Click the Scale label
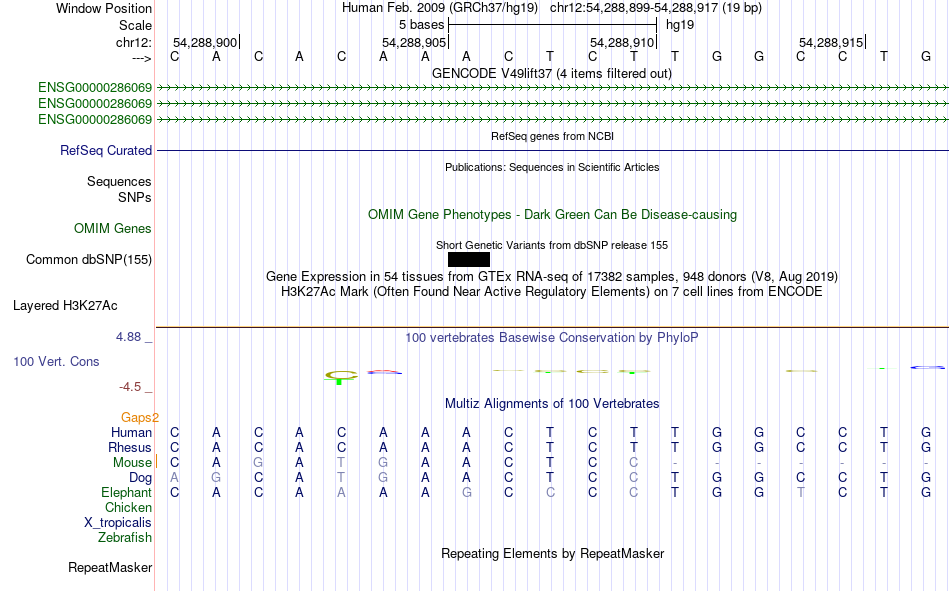Image resolution: width=950 pixels, height=591 pixels. 135,25
